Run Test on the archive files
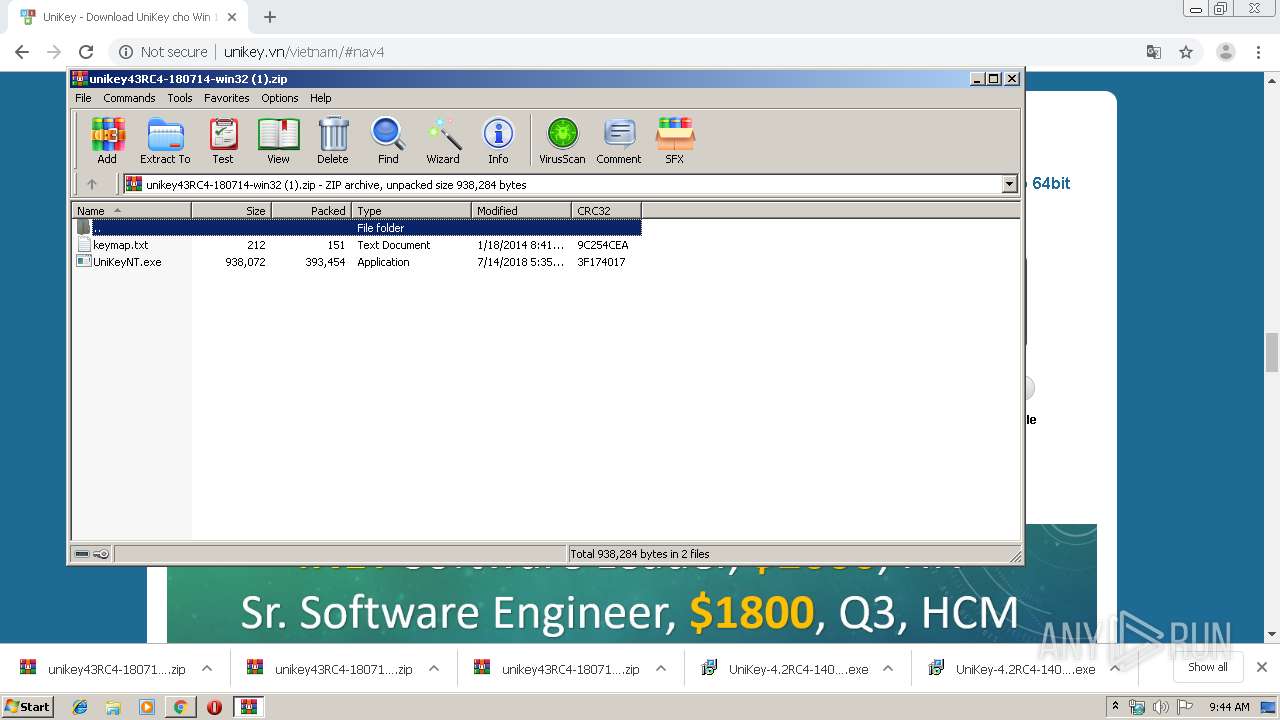This screenshot has width=1280, height=720. [222, 140]
